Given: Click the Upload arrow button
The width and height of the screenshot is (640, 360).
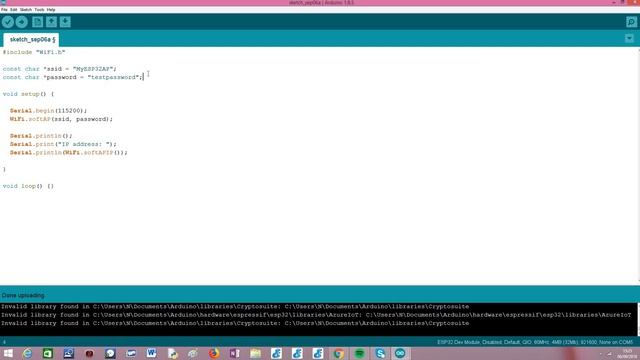Looking at the screenshot, I should point(22,22).
